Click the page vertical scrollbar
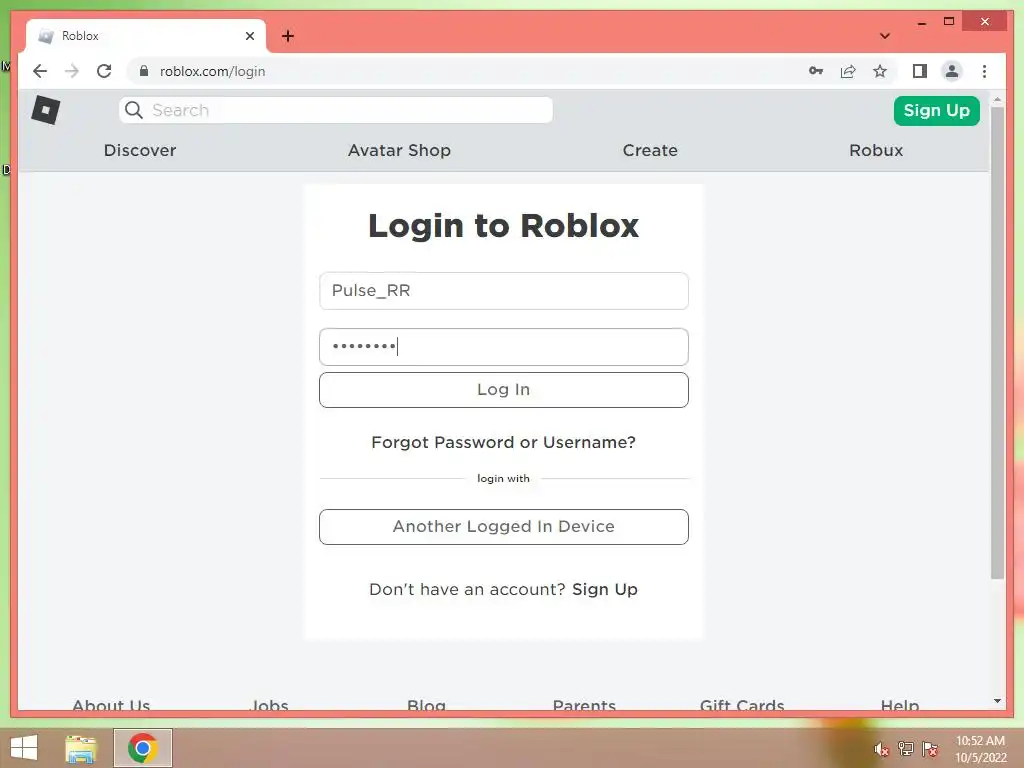 click(x=997, y=342)
